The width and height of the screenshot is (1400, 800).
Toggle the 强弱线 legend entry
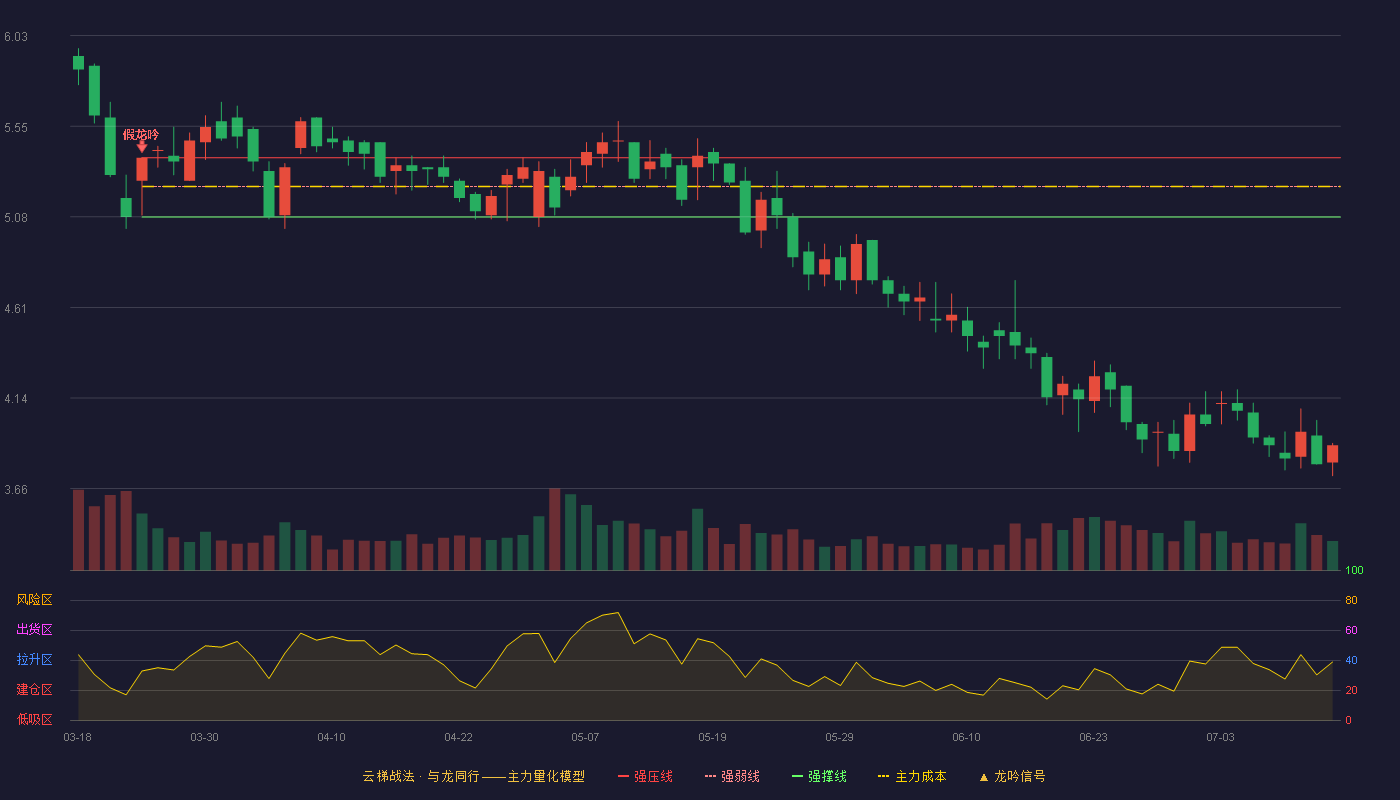732,776
